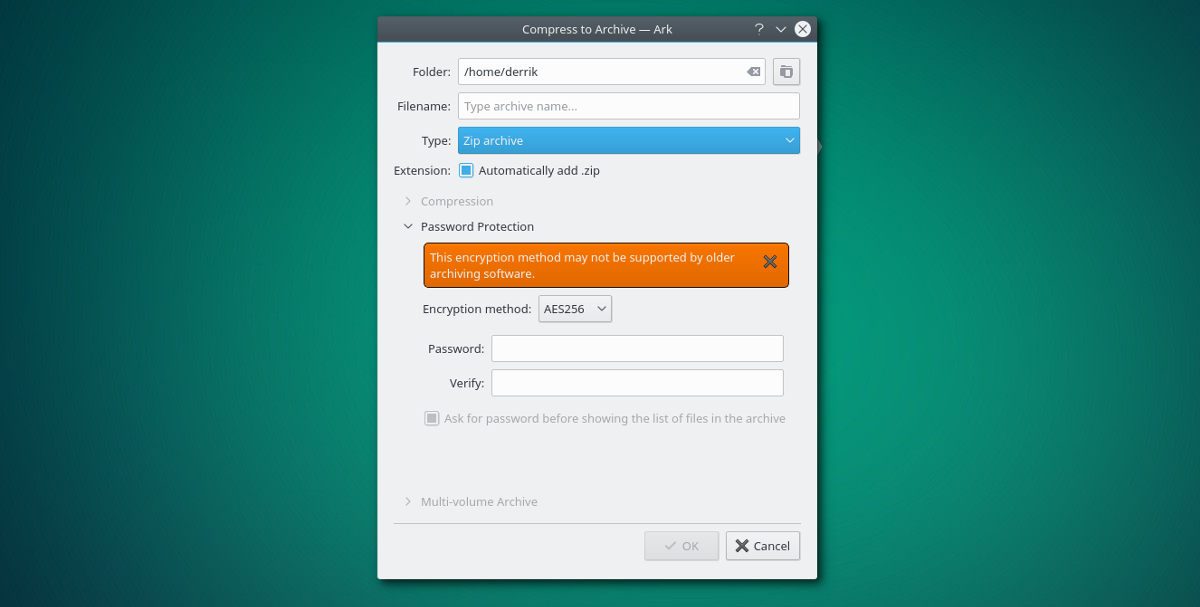Image resolution: width=1200 pixels, height=607 pixels.
Task: Open the archive Type dropdown
Action: 629,141
